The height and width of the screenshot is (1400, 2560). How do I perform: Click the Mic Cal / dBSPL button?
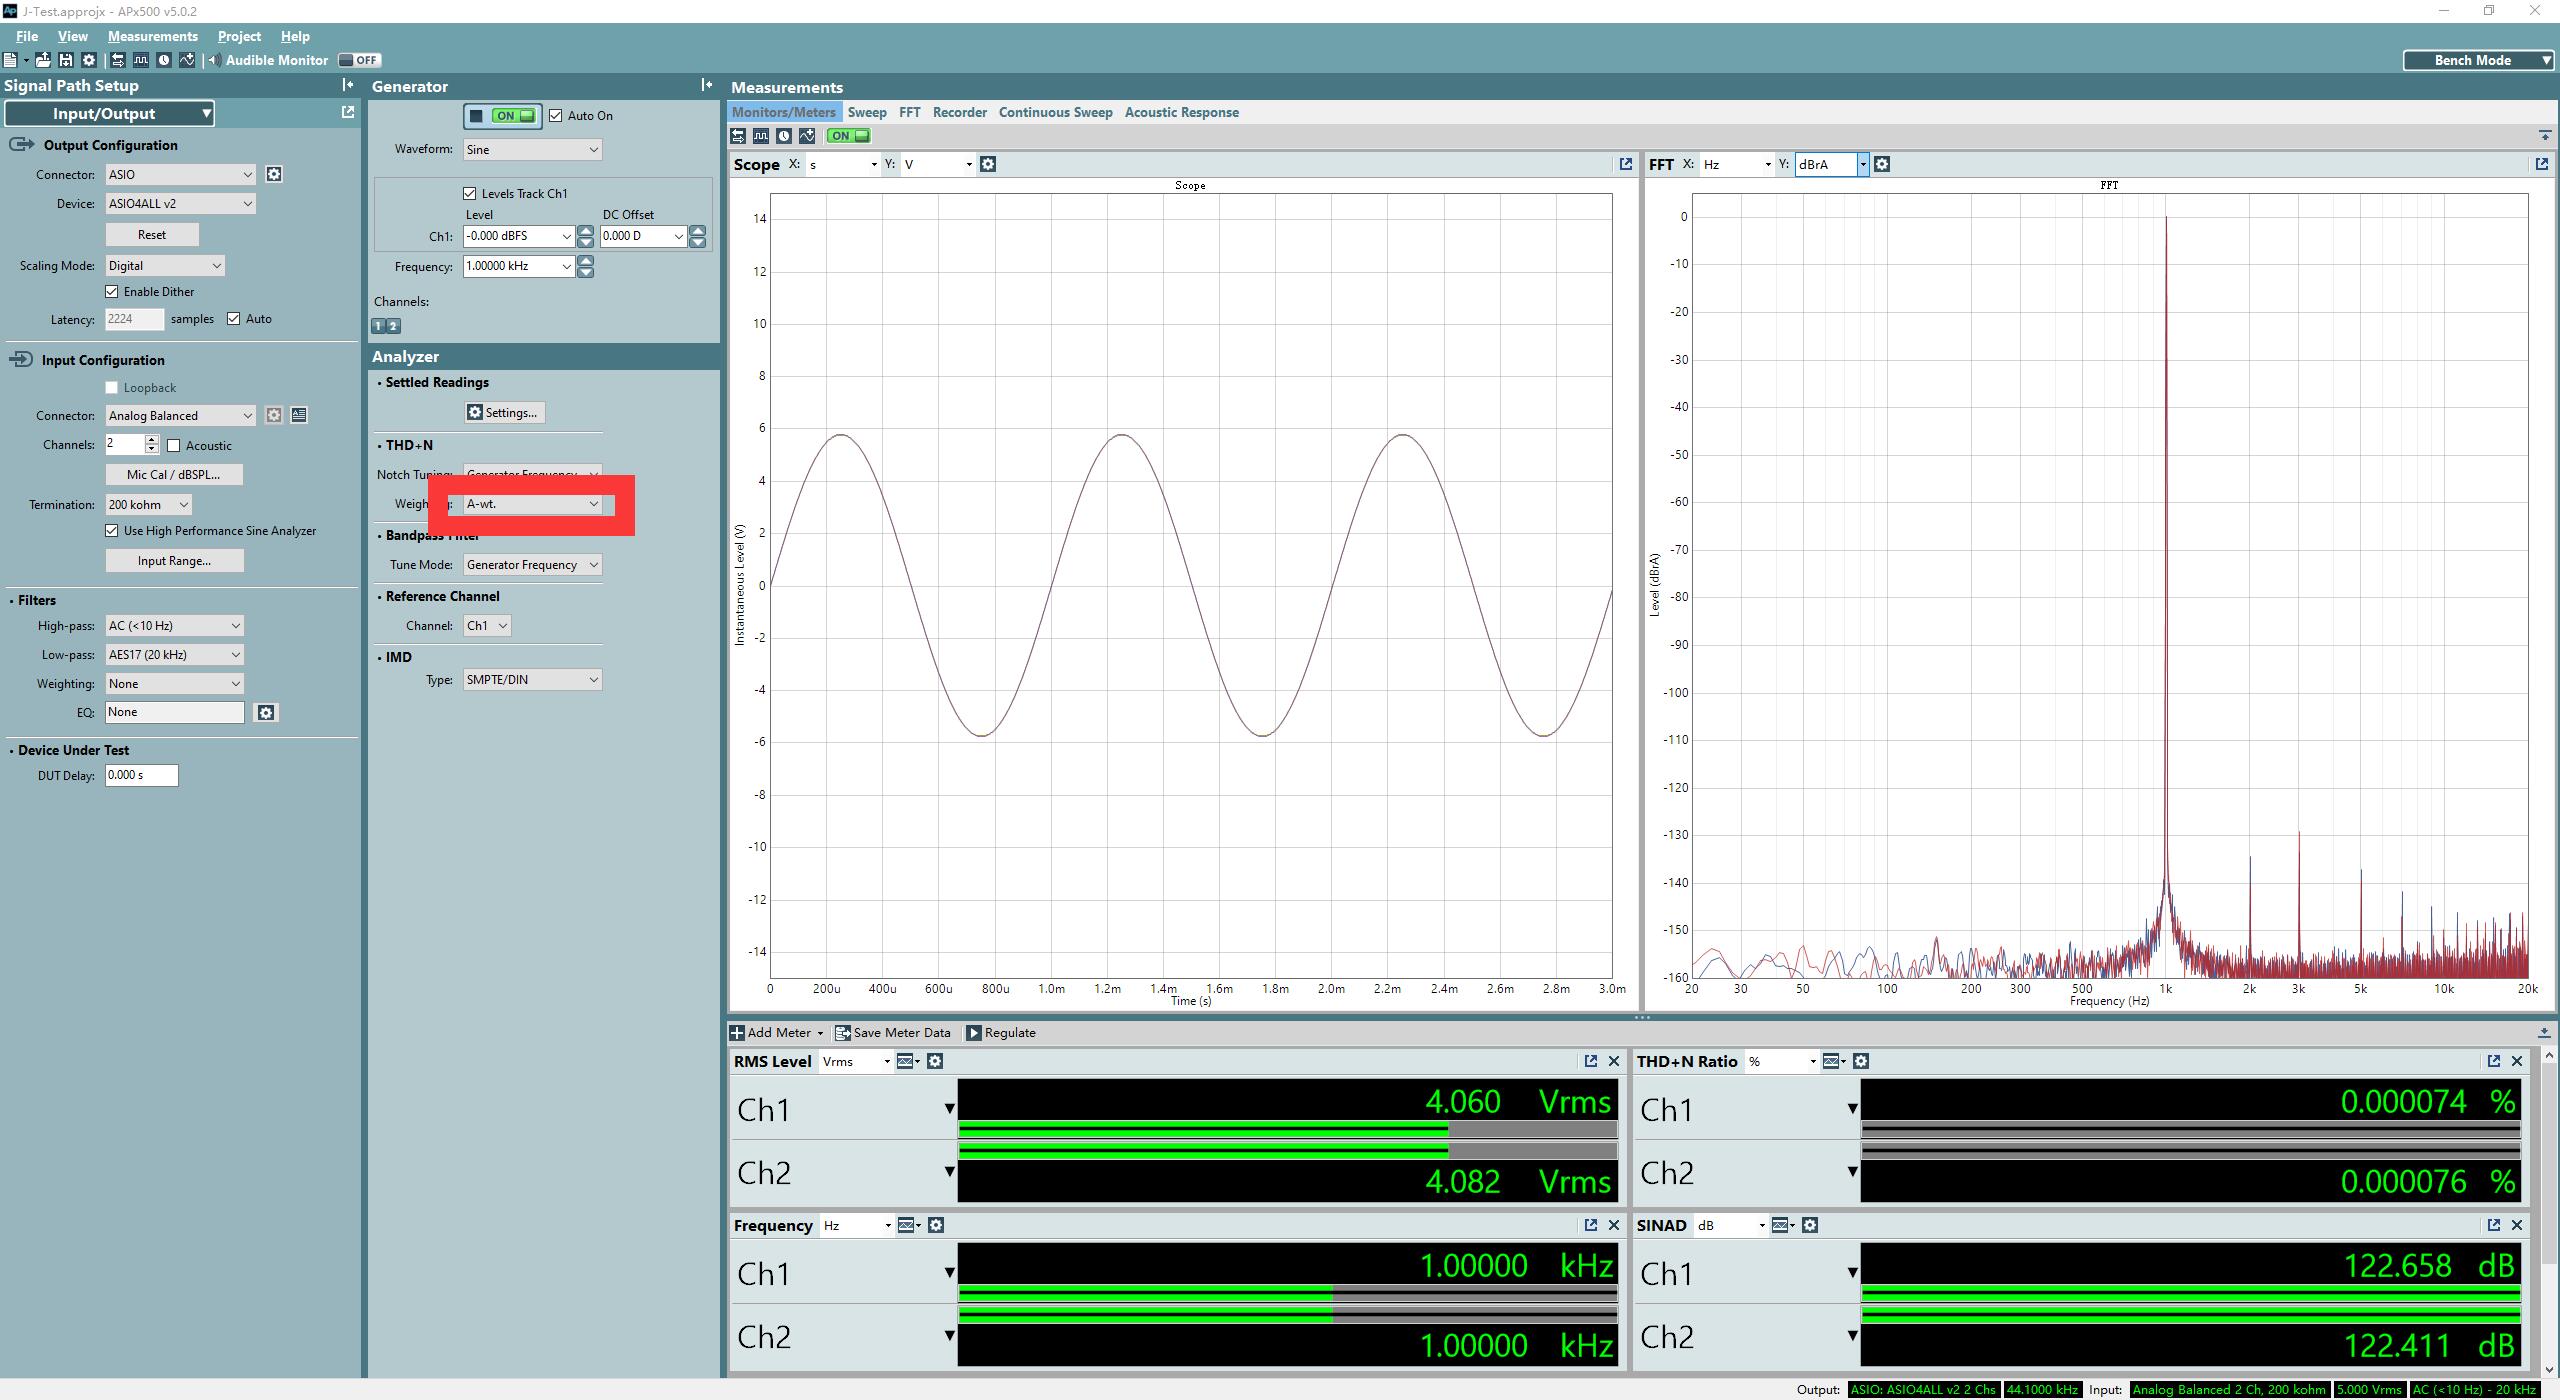(174, 475)
